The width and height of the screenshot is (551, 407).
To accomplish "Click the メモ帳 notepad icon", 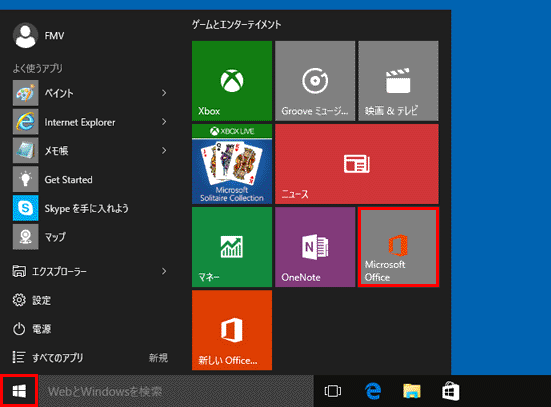I will click(x=26, y=151).
